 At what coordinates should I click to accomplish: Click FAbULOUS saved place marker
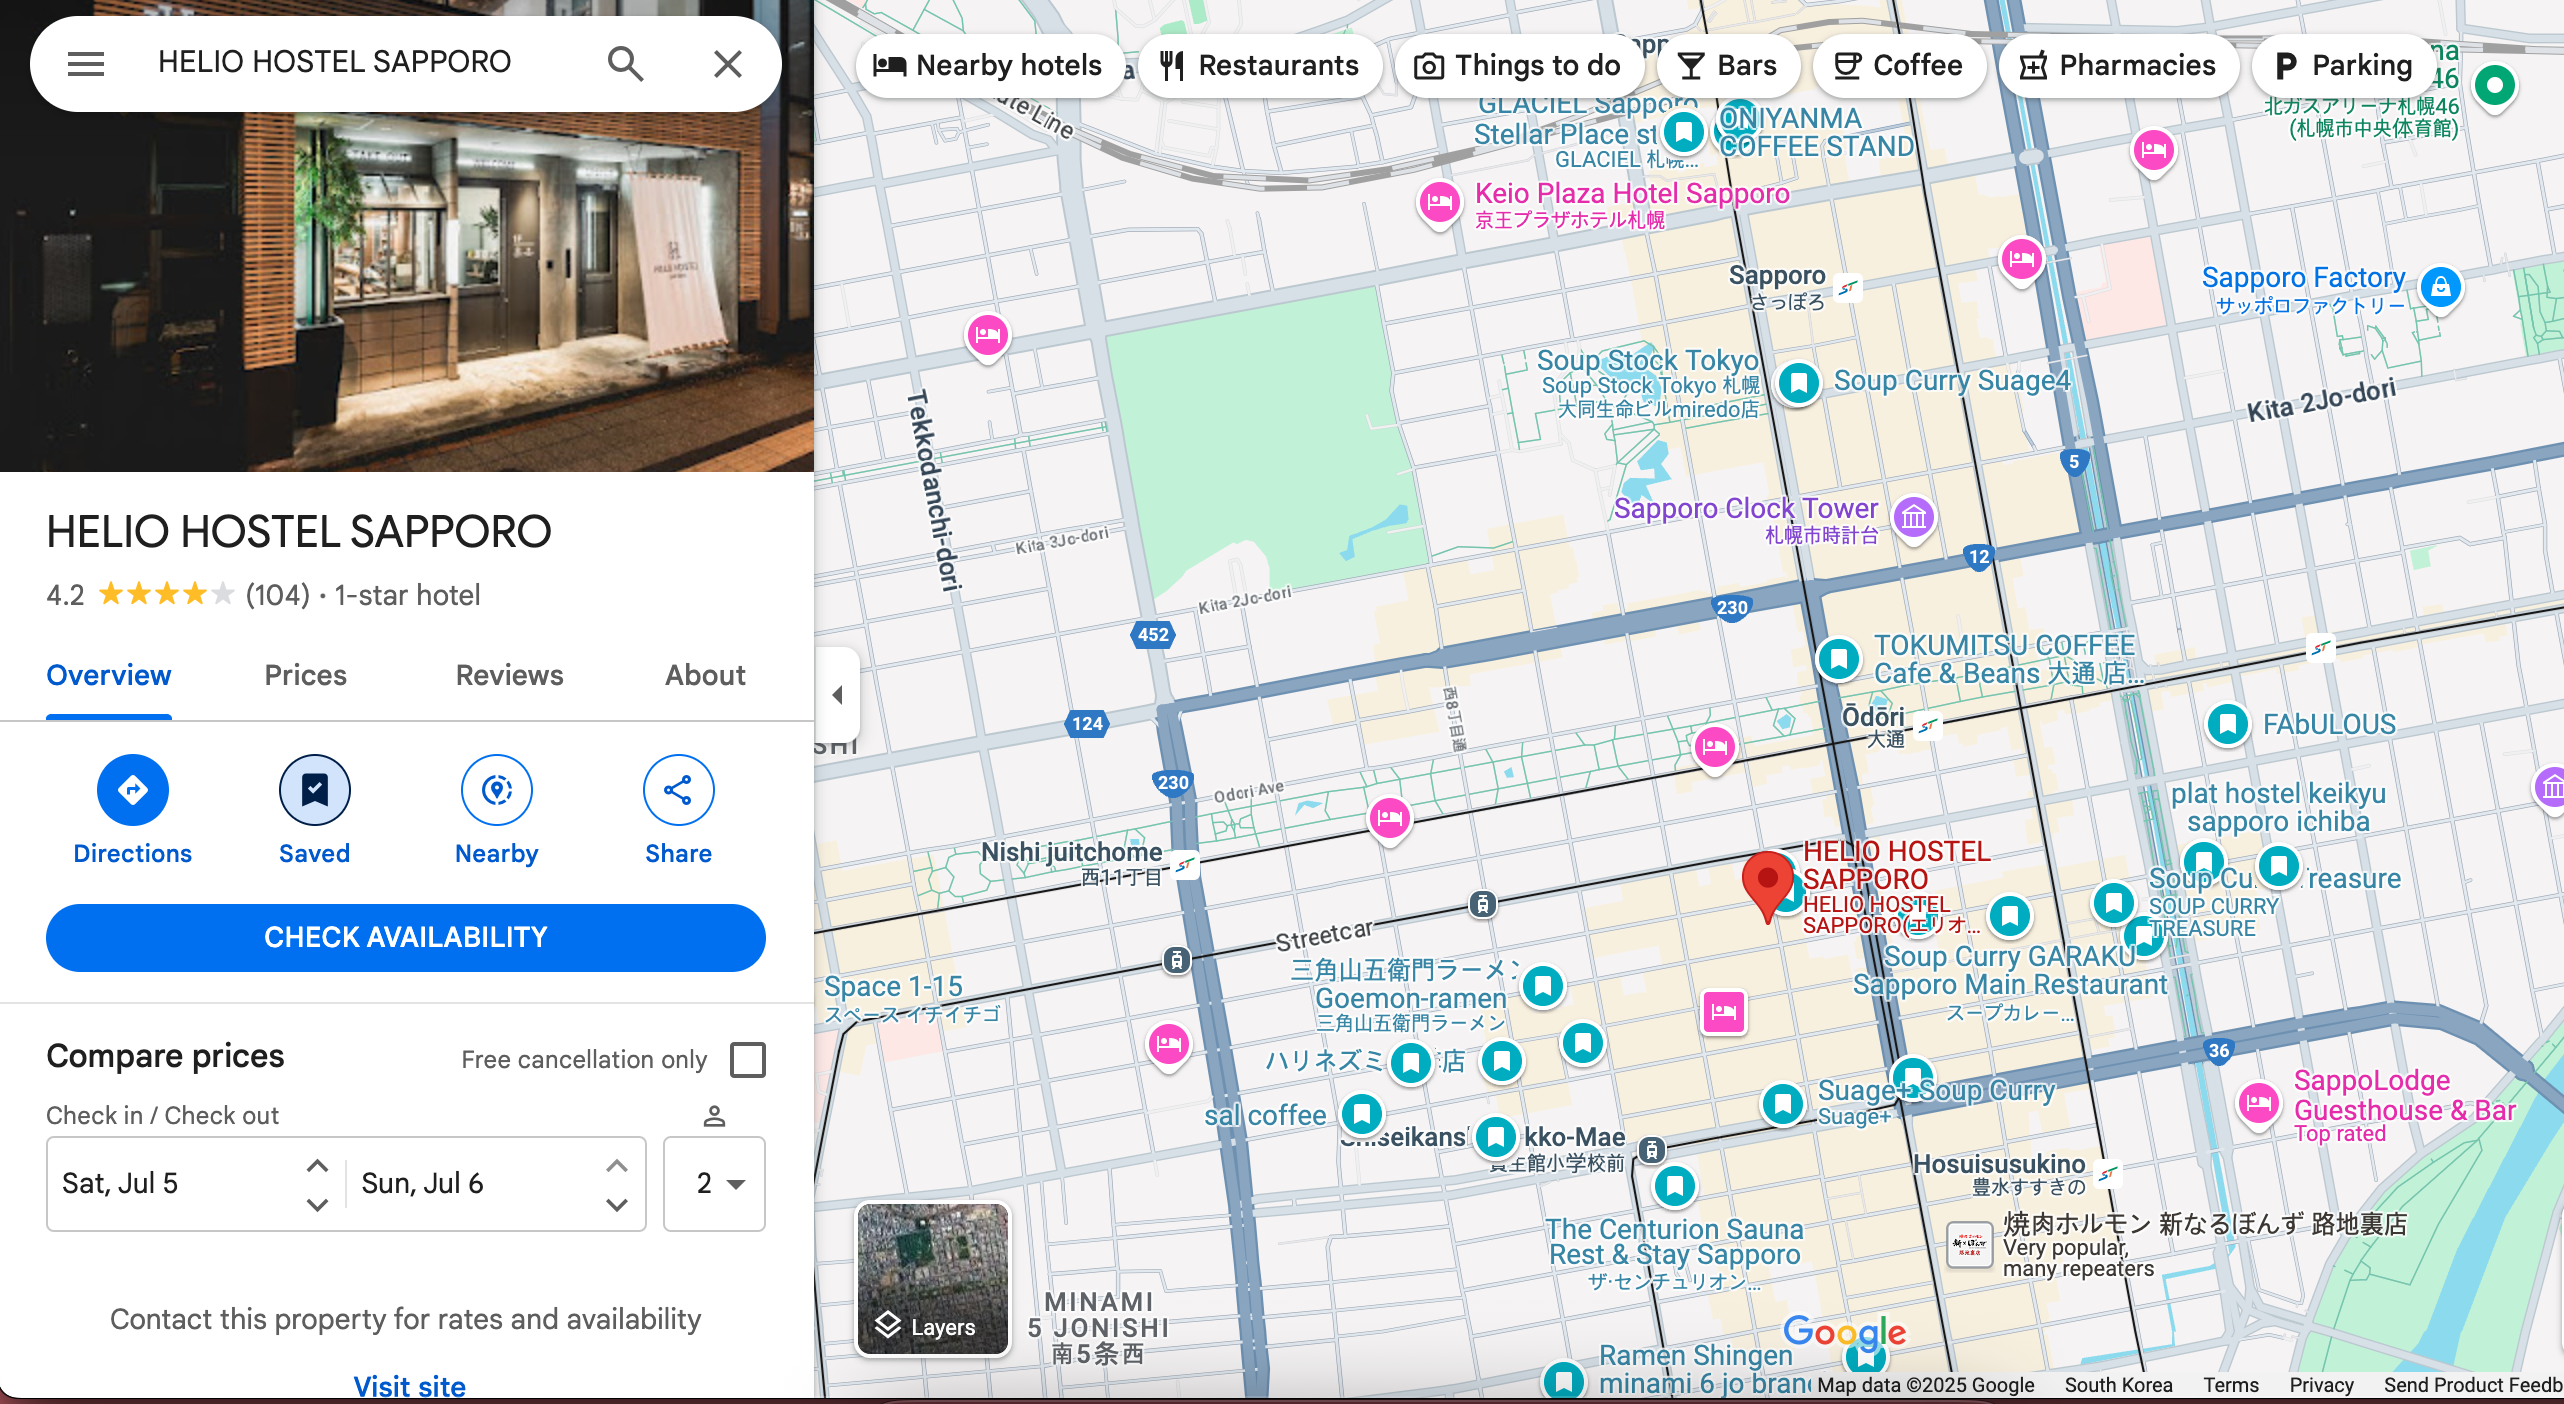point(2227,723)
